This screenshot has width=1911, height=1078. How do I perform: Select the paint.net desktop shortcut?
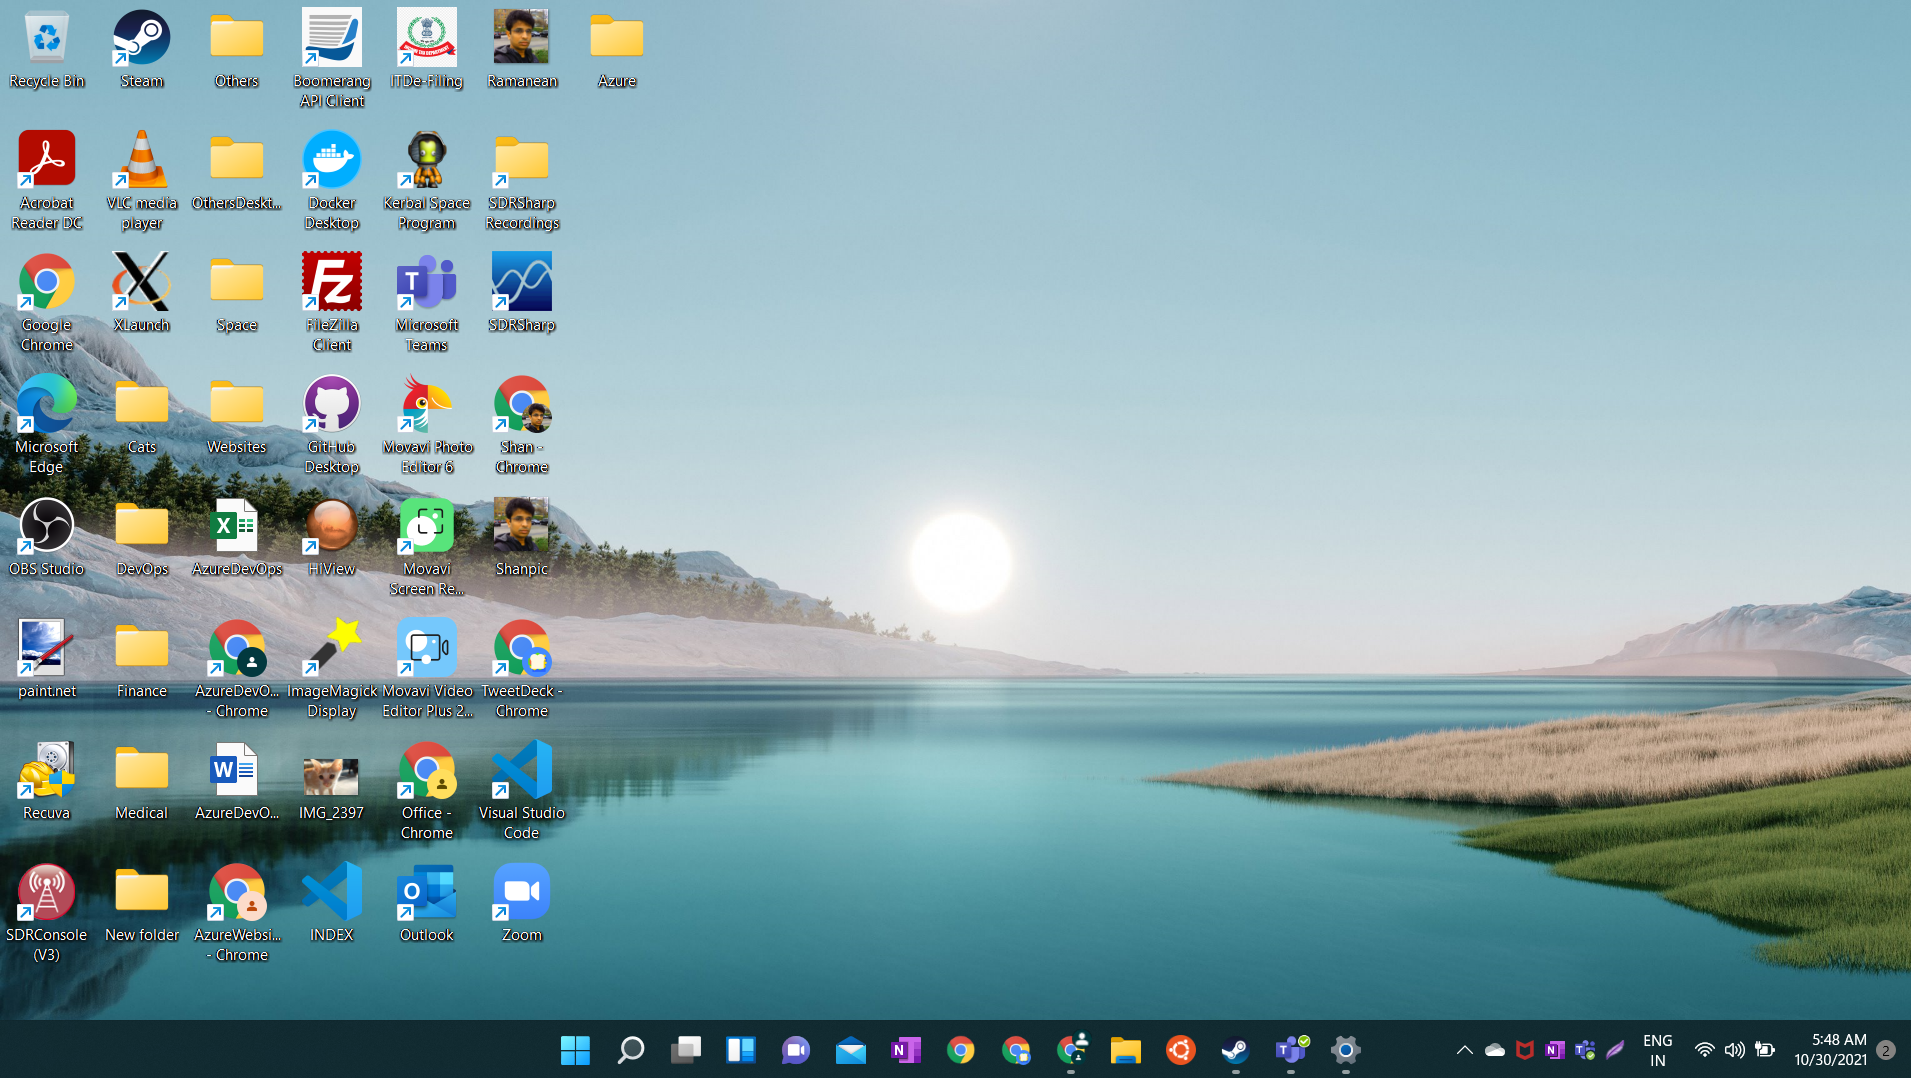tap(47, 659)
